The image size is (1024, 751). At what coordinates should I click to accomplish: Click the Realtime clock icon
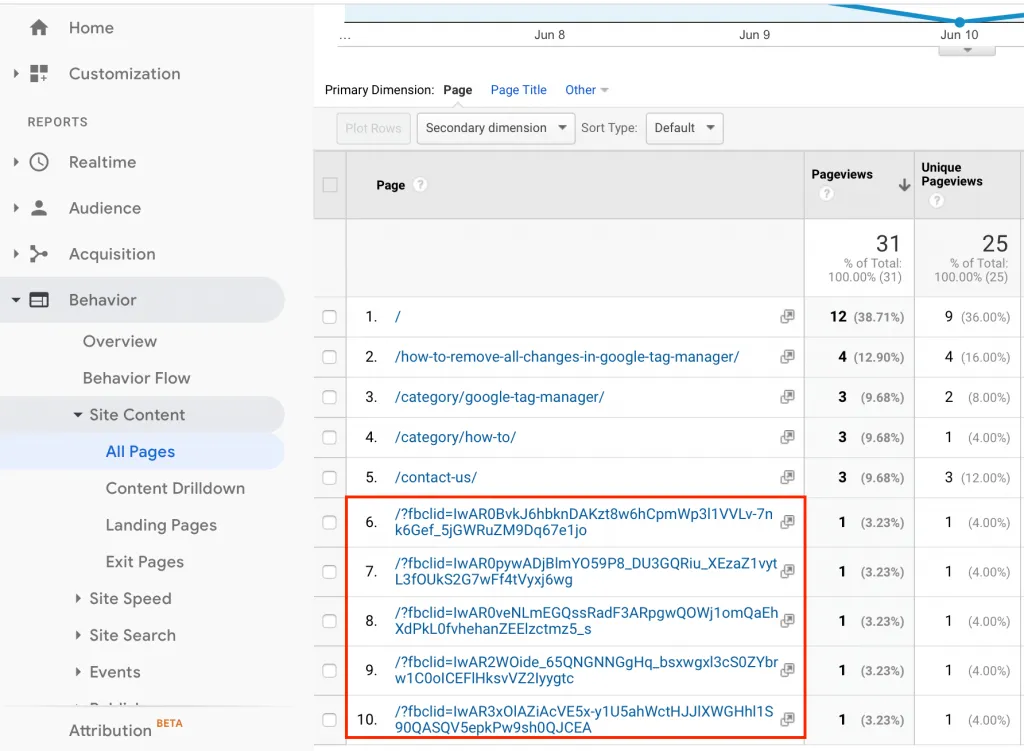(x=39, y=162)
